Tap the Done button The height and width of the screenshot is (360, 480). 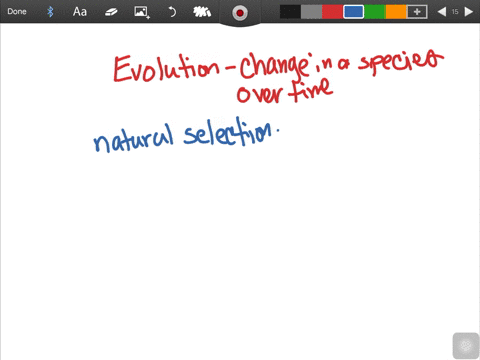point(17,12)
